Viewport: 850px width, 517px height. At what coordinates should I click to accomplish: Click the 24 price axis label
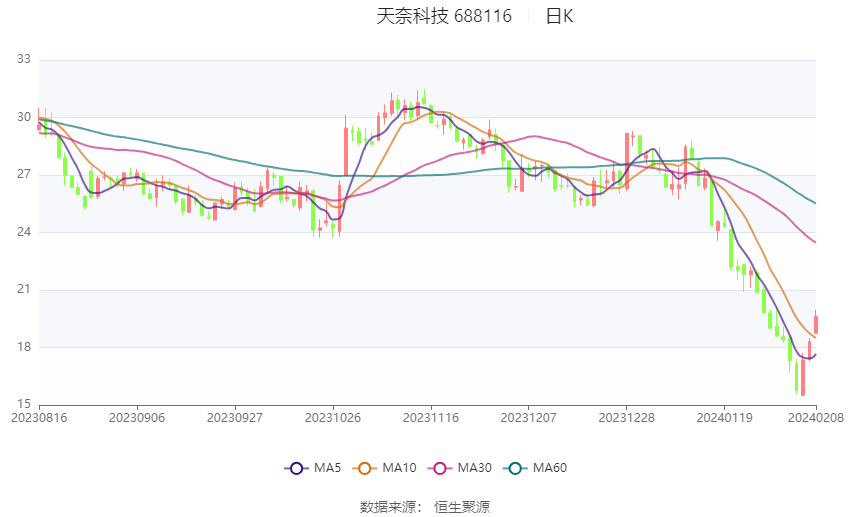24,232
